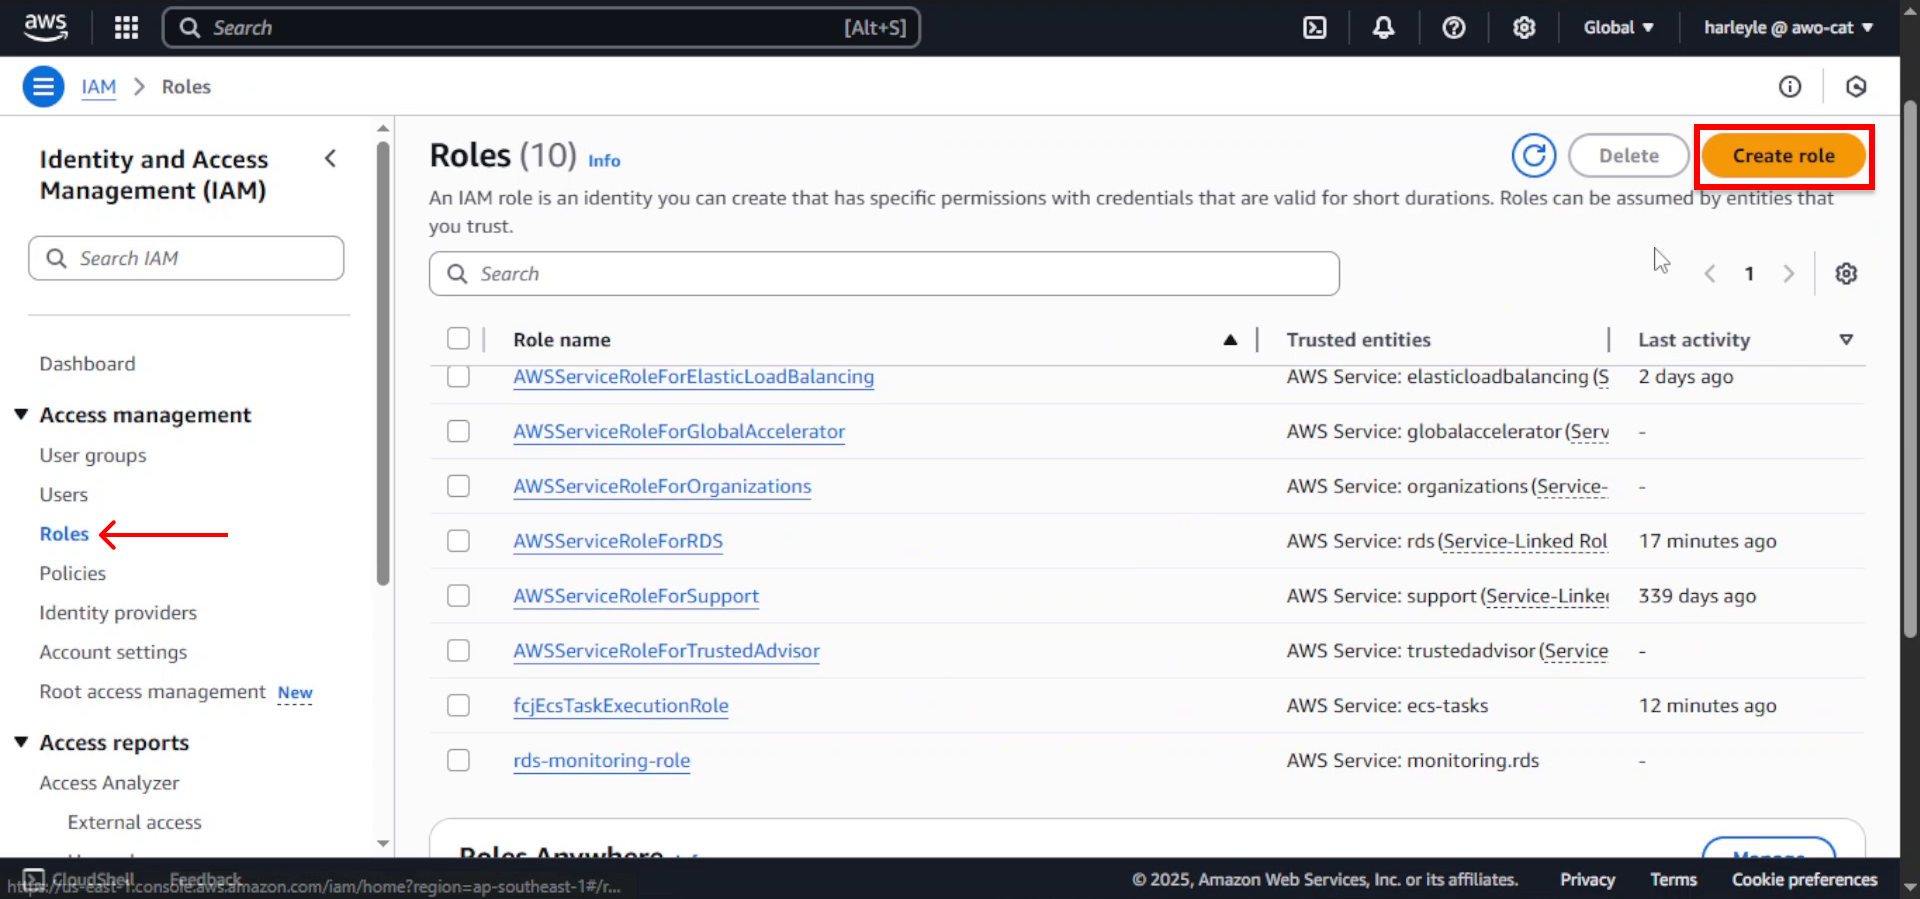Open the AWSServiceRoleForGlobalAccelerator link
The image size is (1920, 899).
click(679, 431)
